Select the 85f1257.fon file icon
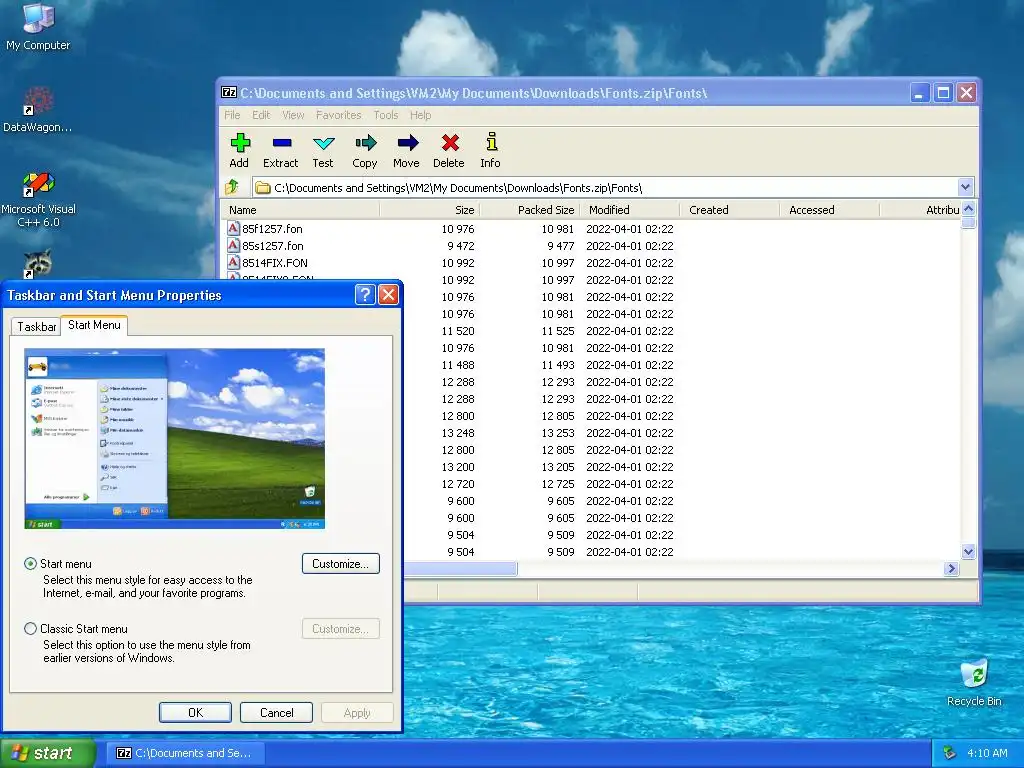The width and height of the screenshot is (1024, 768). (233, 229)
